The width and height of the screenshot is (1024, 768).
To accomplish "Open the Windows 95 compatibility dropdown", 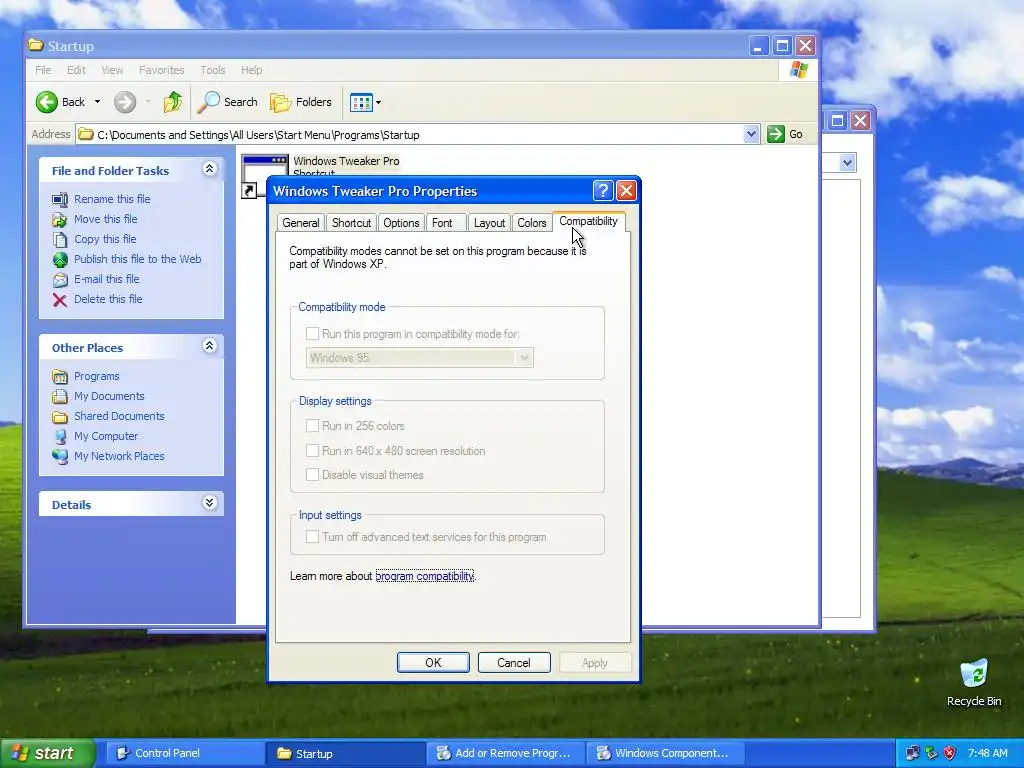I will tap(524, 358).
